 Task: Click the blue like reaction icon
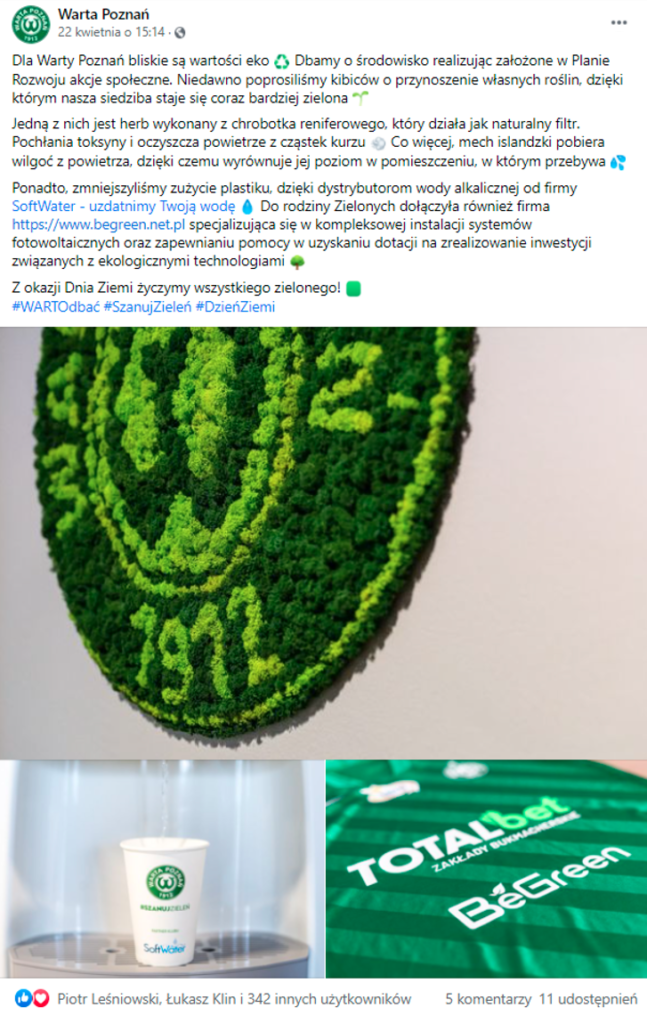(x=23, y=998)
